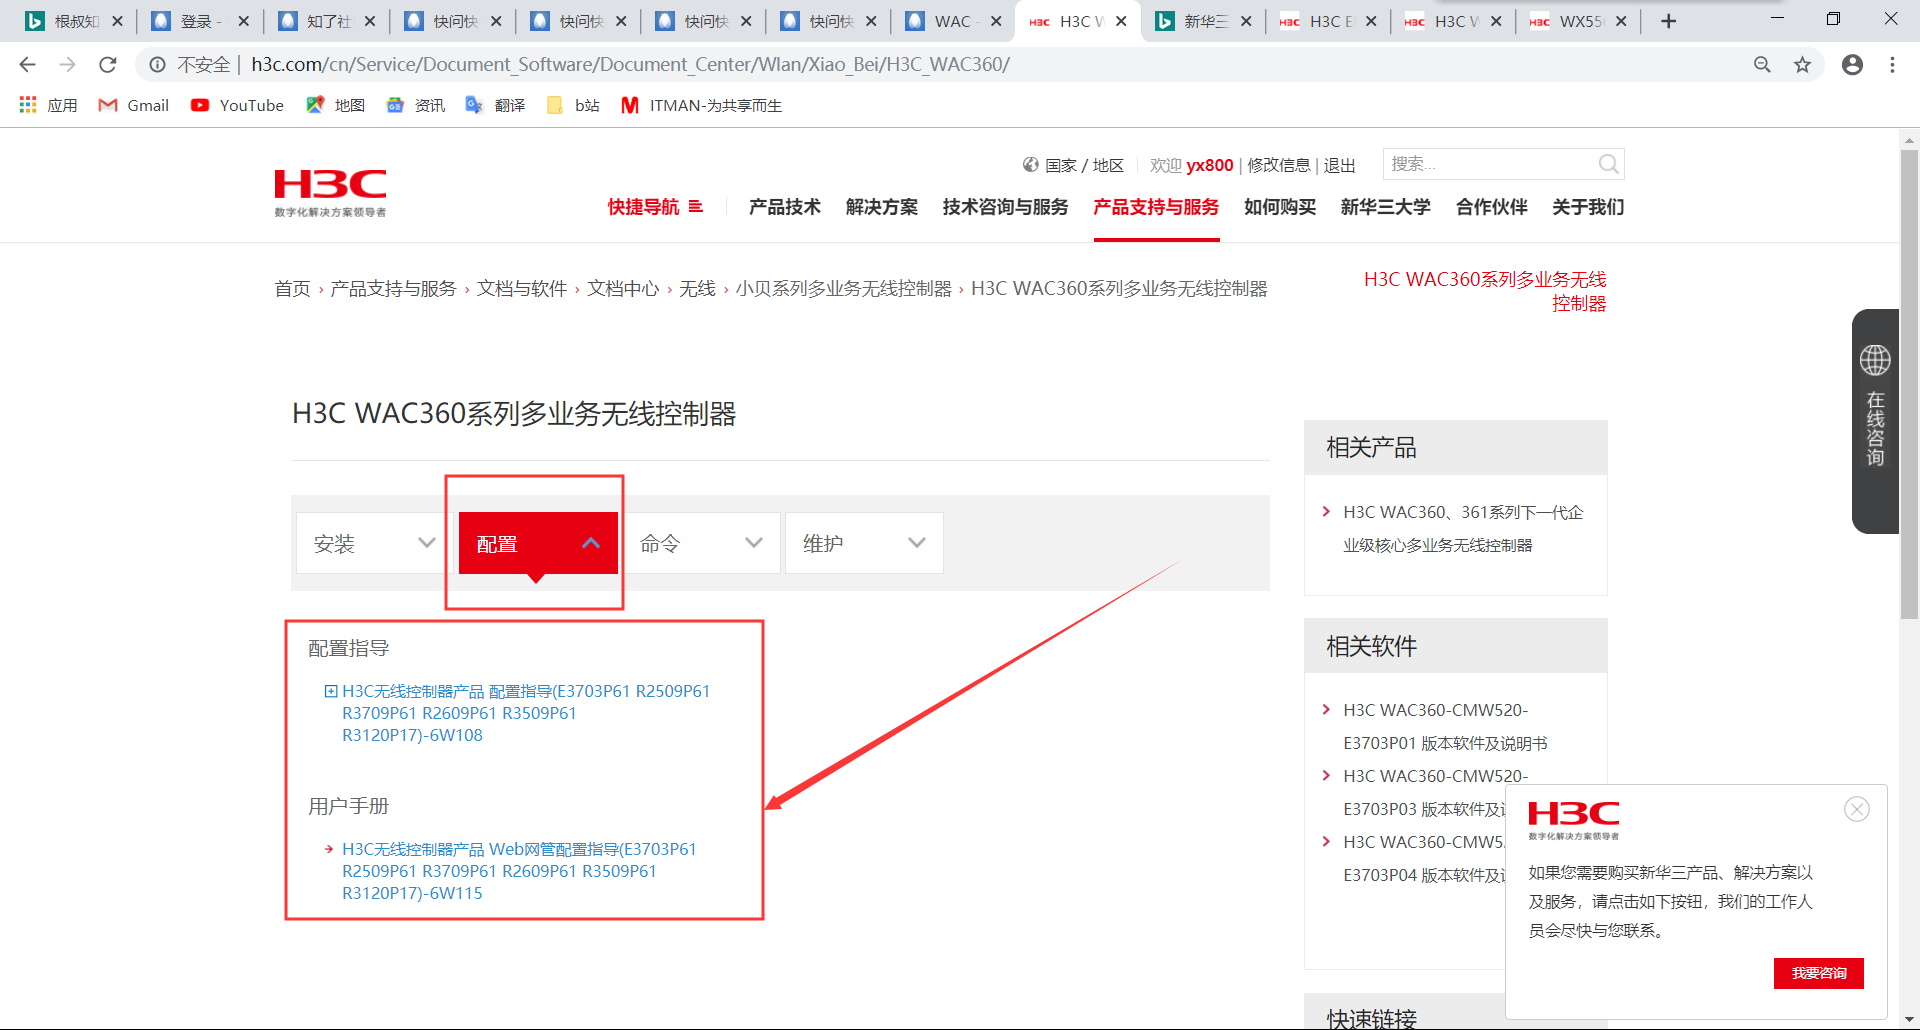Click 我要咨询 button in popup
1920x1030 pixels.
pos(1819,973)
